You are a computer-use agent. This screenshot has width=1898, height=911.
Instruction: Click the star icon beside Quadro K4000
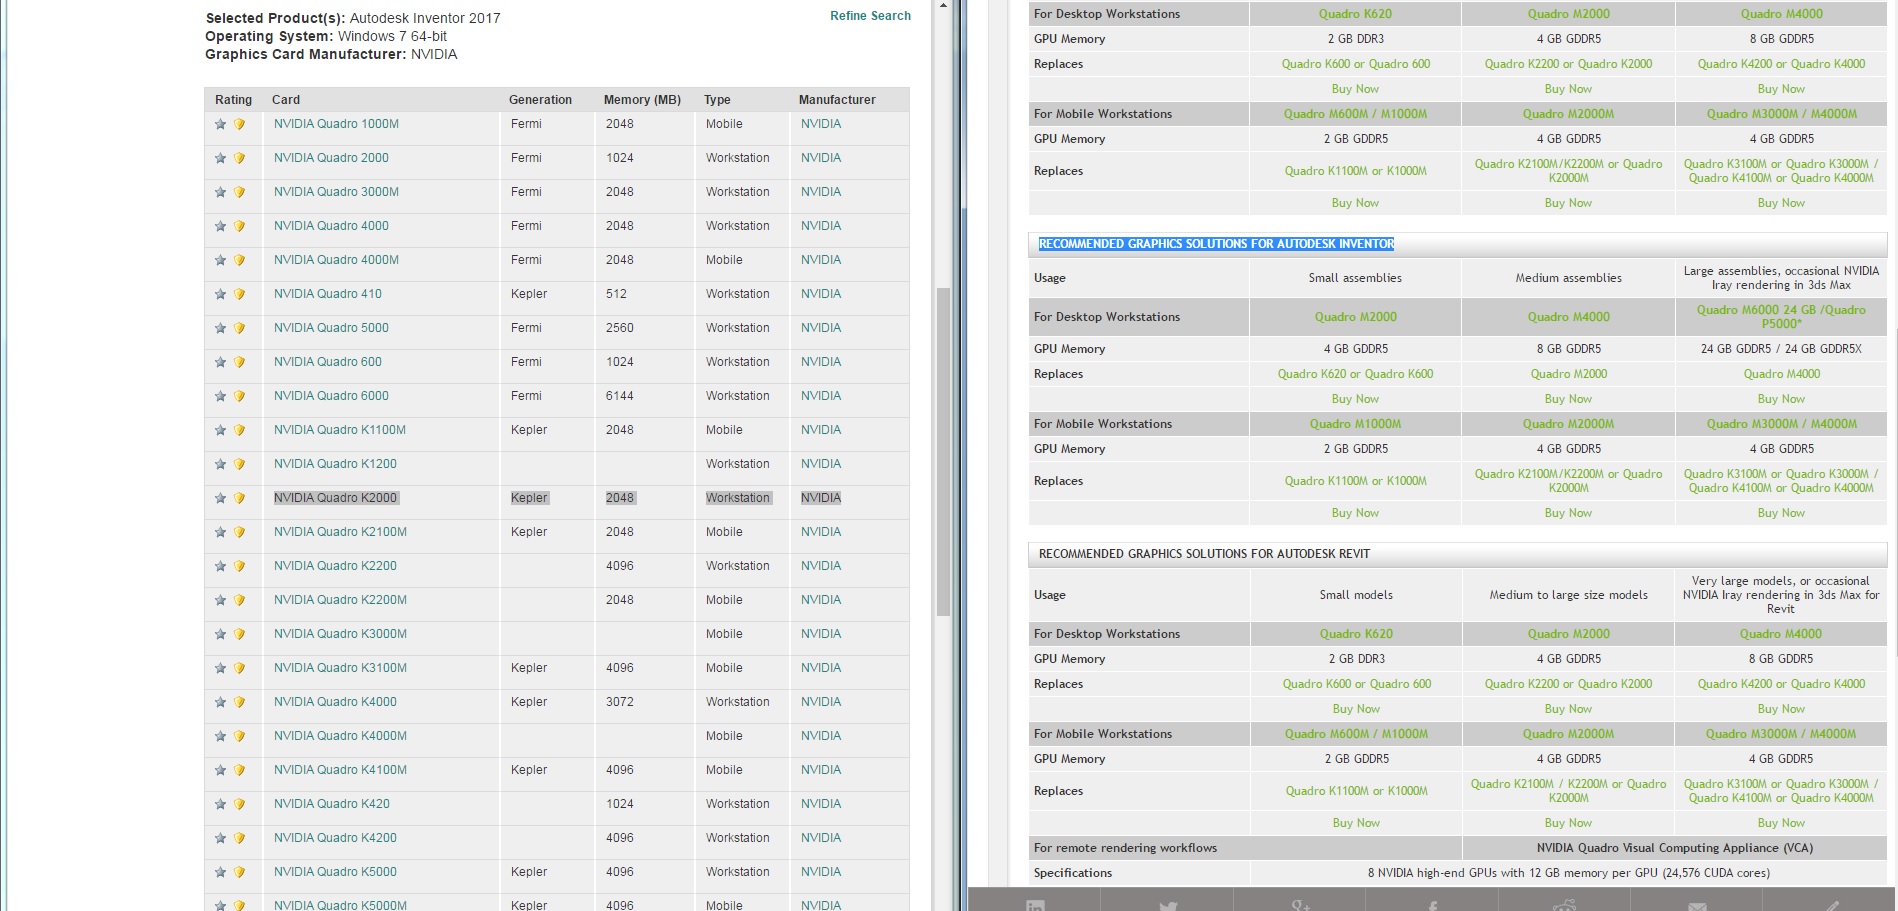click(220, 702)
